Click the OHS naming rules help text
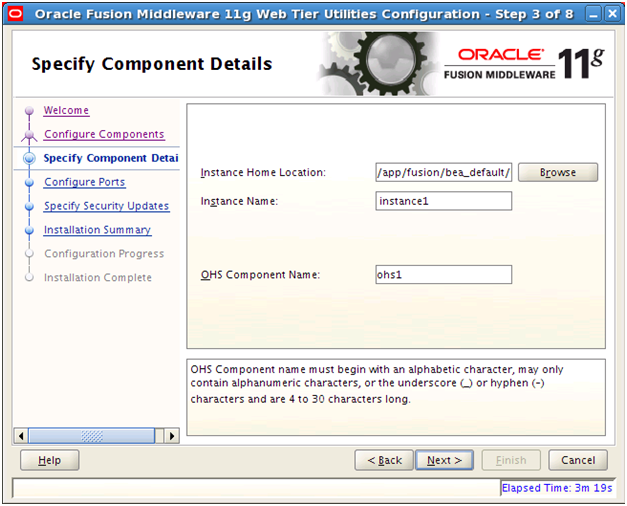The width and height of the screenshot is (627, 506). (x=377, y=384)
